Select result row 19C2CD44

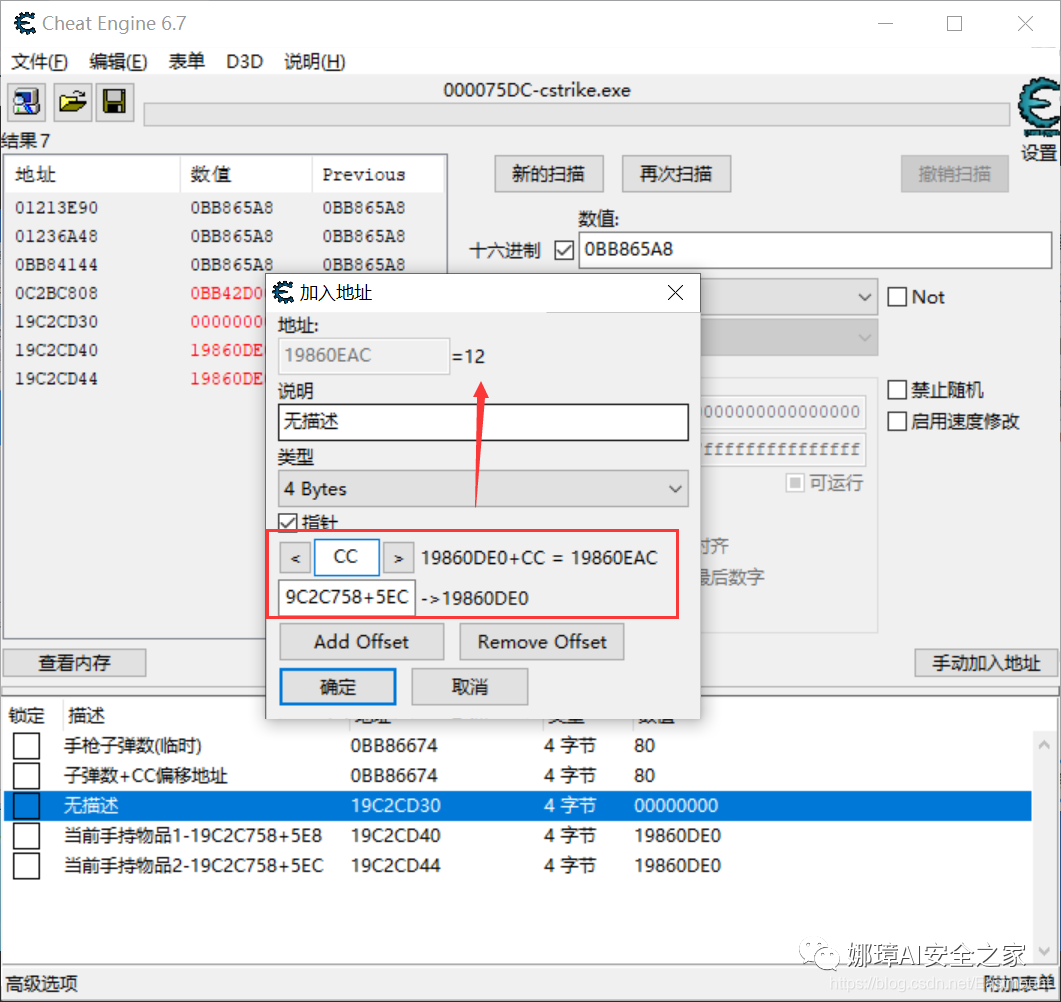[135, 378]
